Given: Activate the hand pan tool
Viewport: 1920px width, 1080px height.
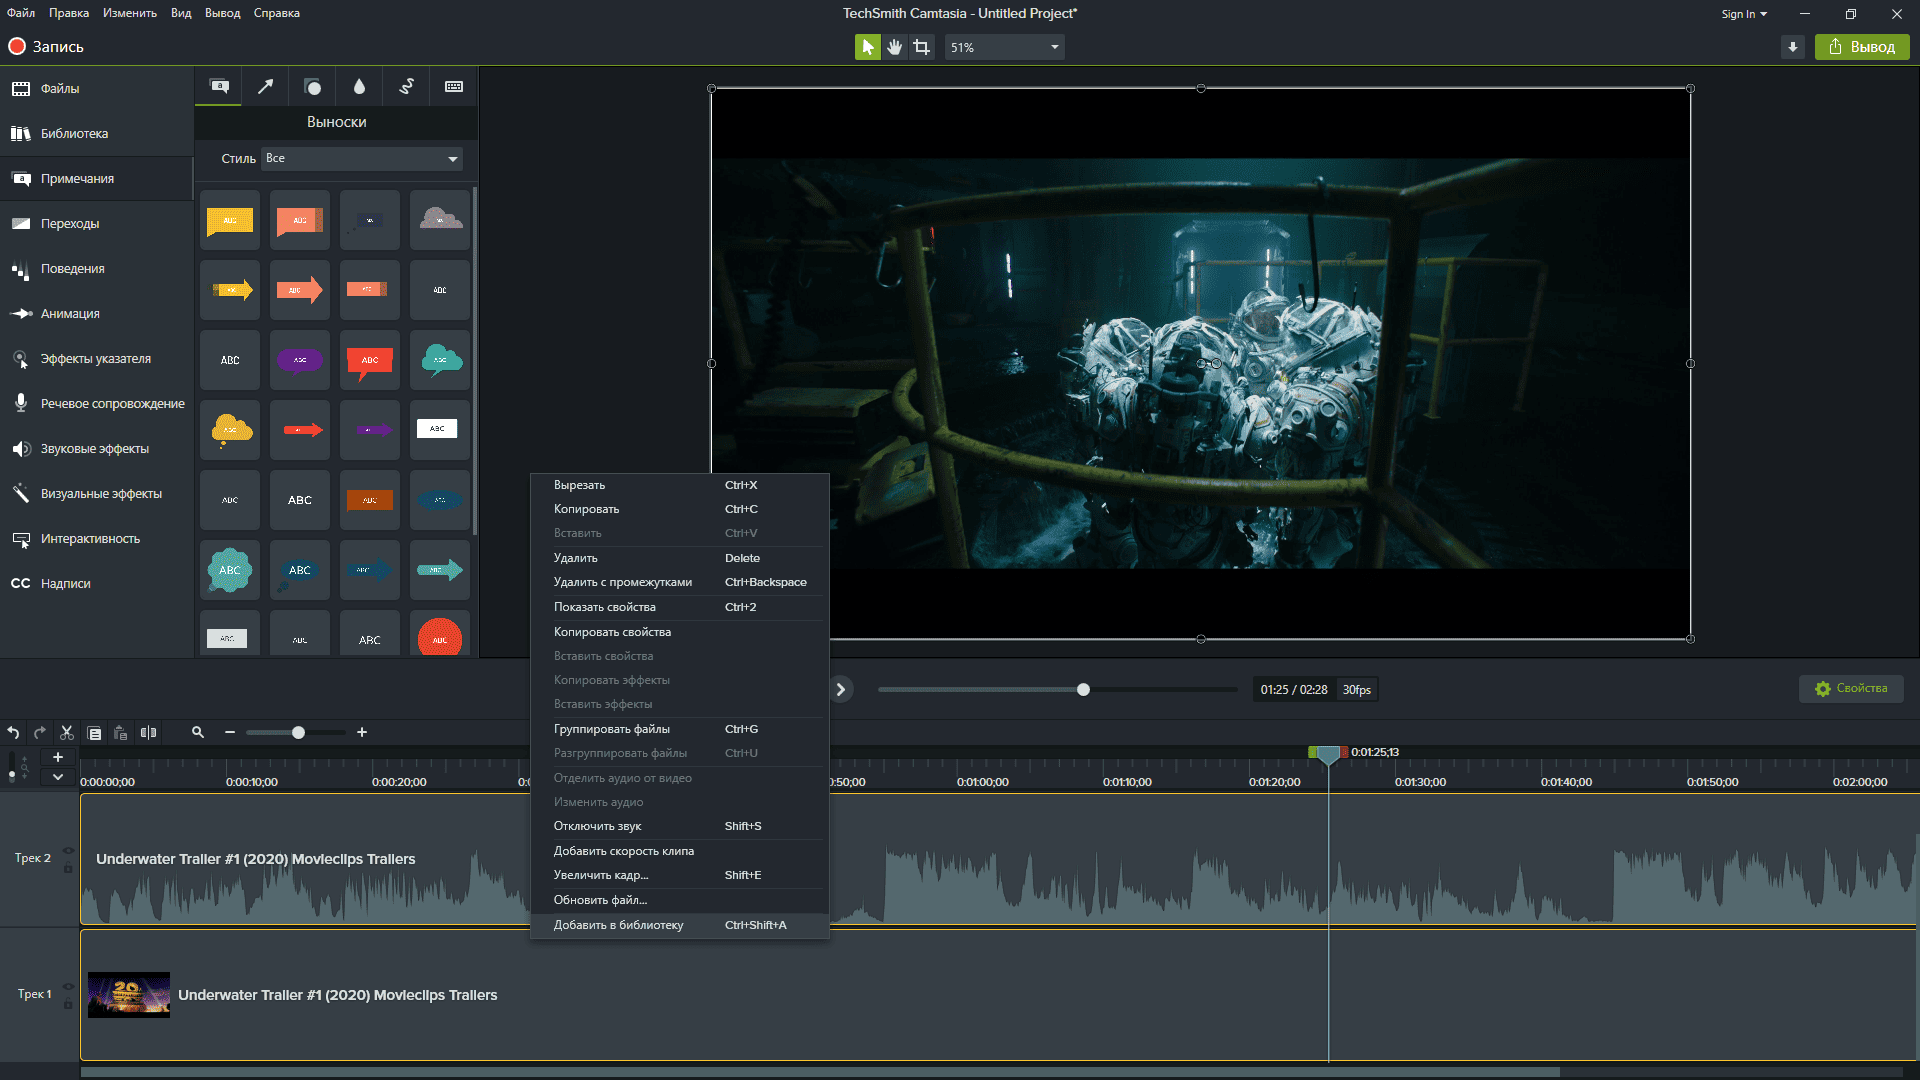Looking at the screenshot, I should point(894,47).
